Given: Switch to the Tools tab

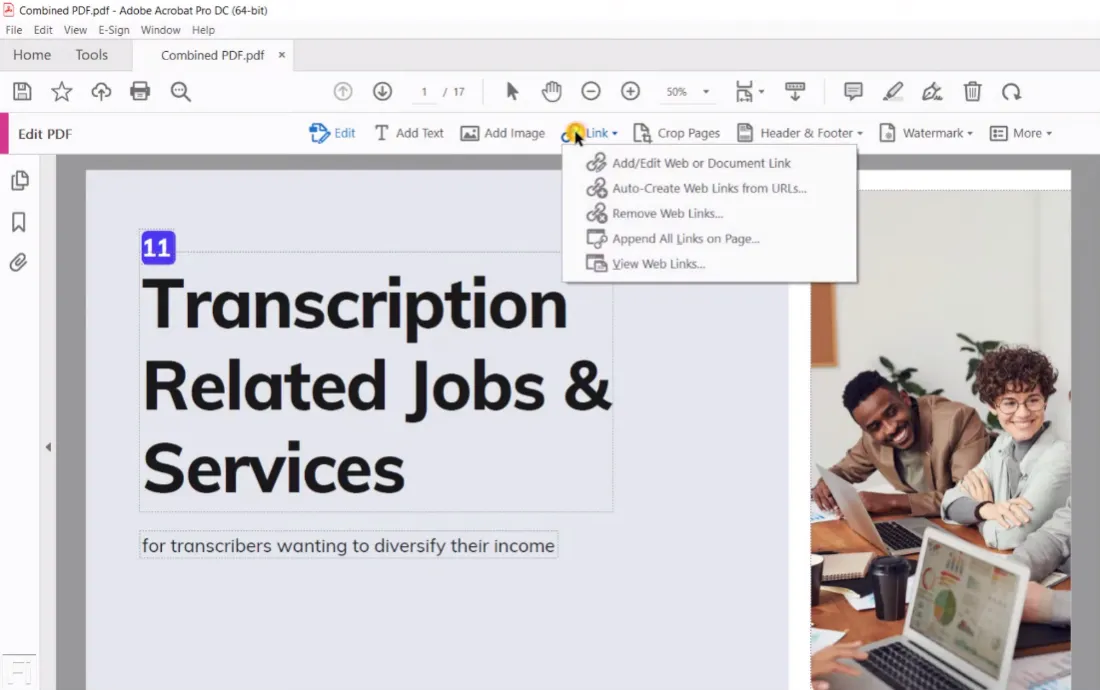Looking at the screenshot, I should point(92,55).
